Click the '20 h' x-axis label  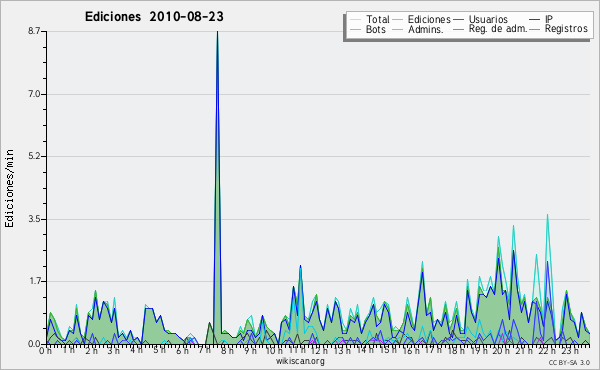pos(500,351)
